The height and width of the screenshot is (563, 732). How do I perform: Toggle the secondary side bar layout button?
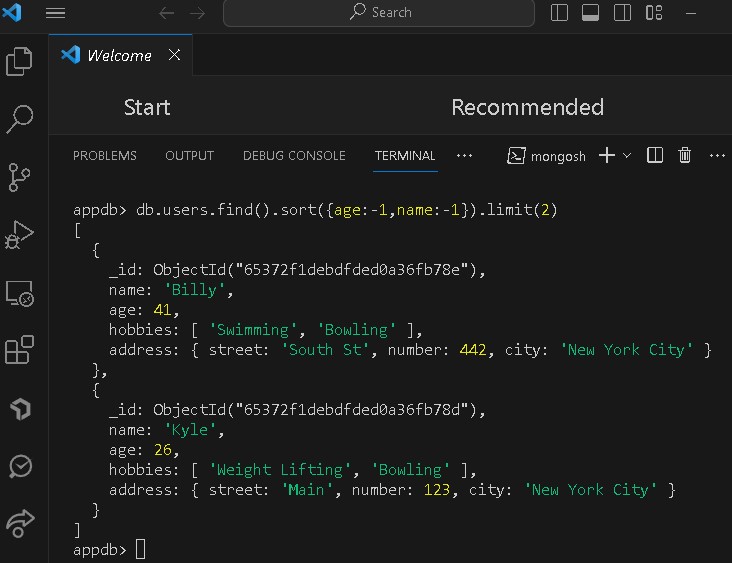pyautogui.click(x=622, y=13)
